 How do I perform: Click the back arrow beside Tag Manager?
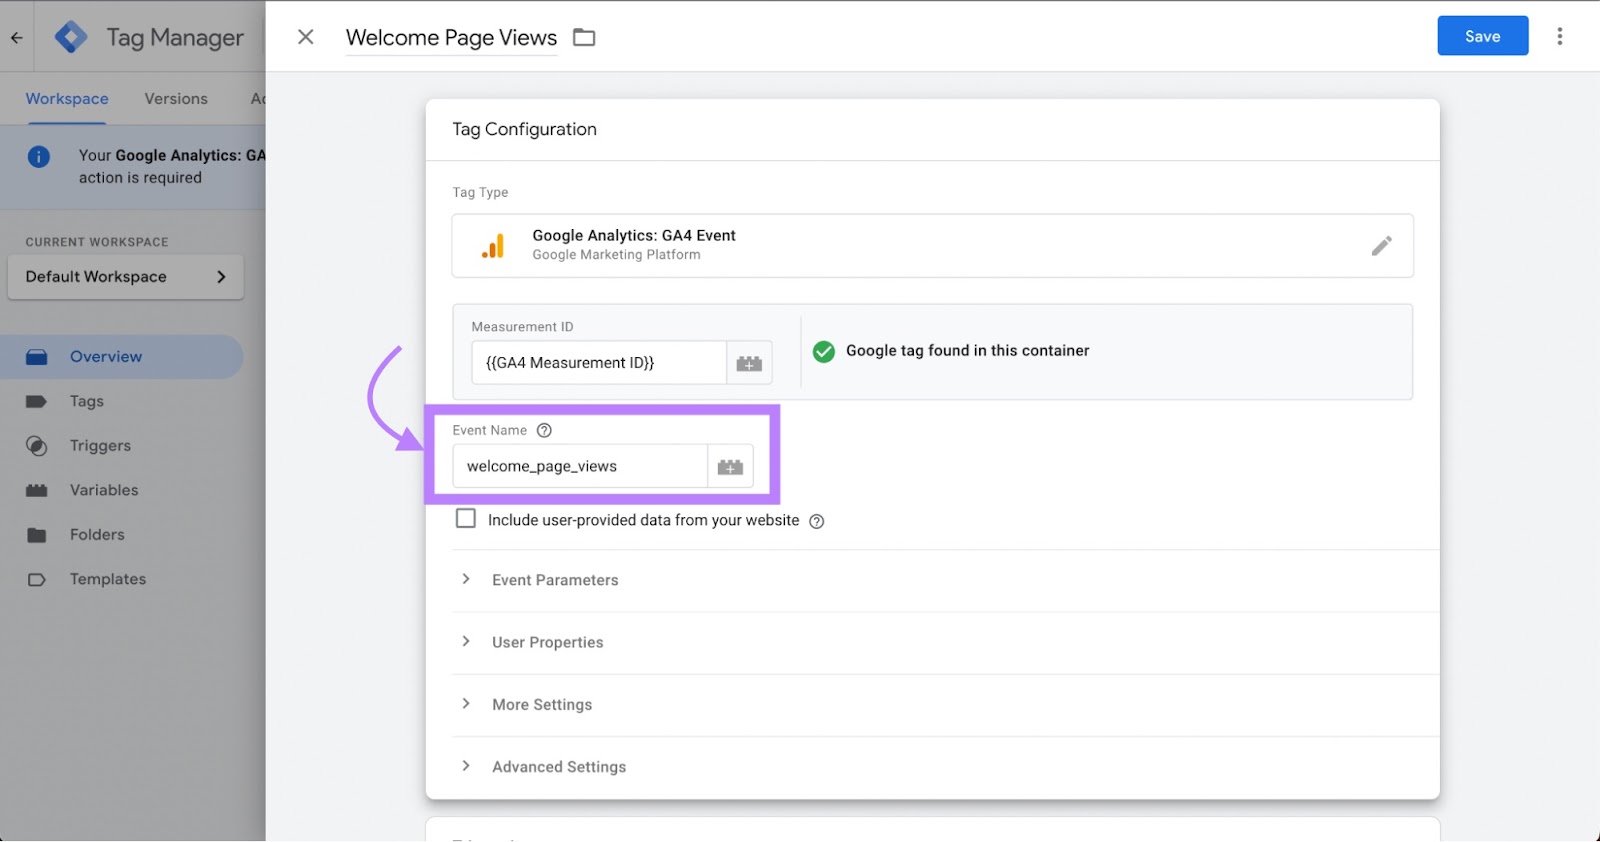click(x=16, y=38)
